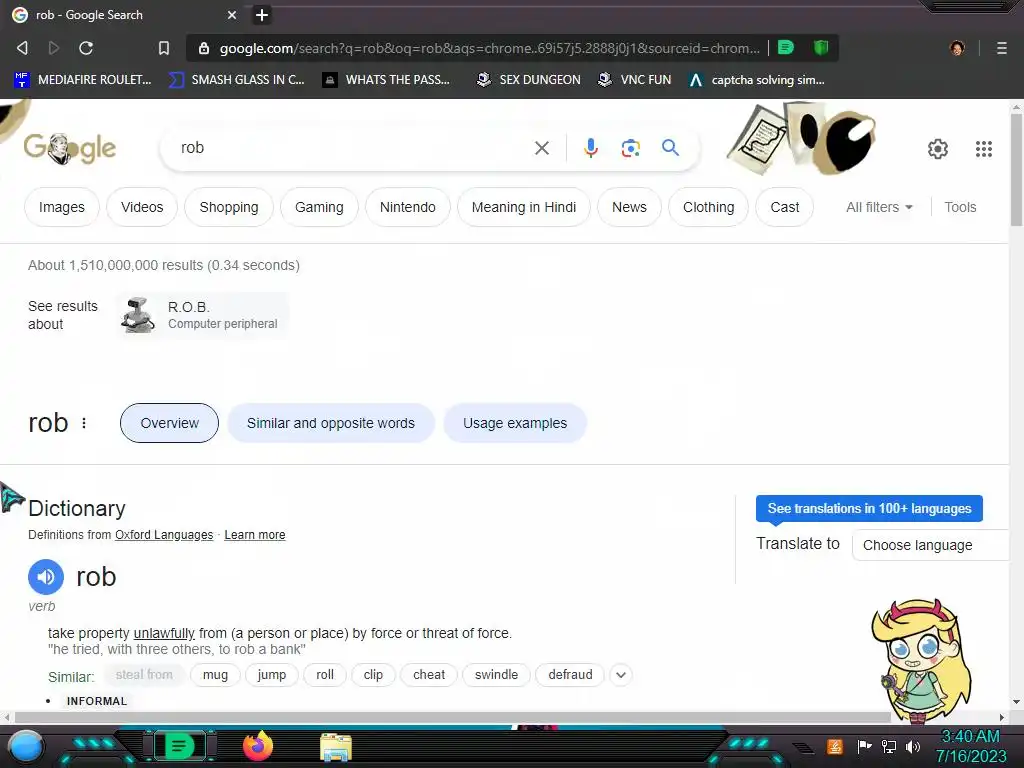Open Firefox from the taskbar

[258, 746]
